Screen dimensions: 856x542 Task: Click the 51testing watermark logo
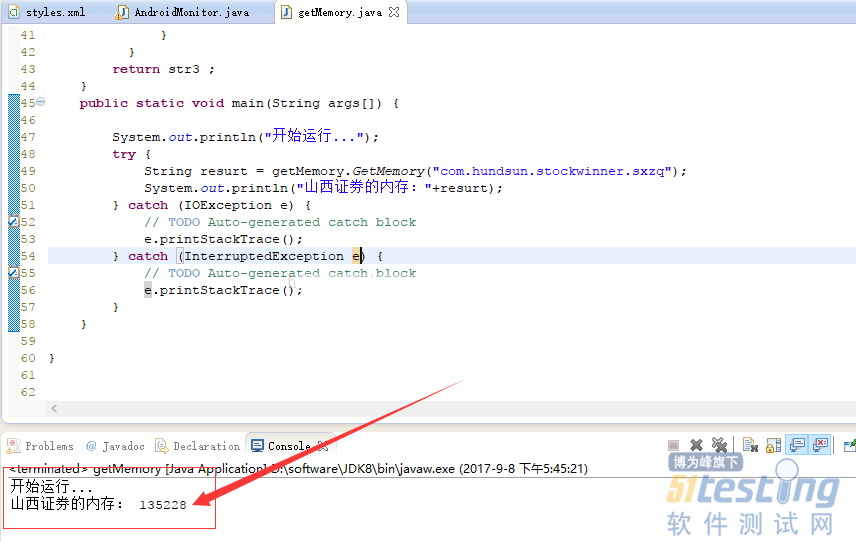click(x=752, y=490)
